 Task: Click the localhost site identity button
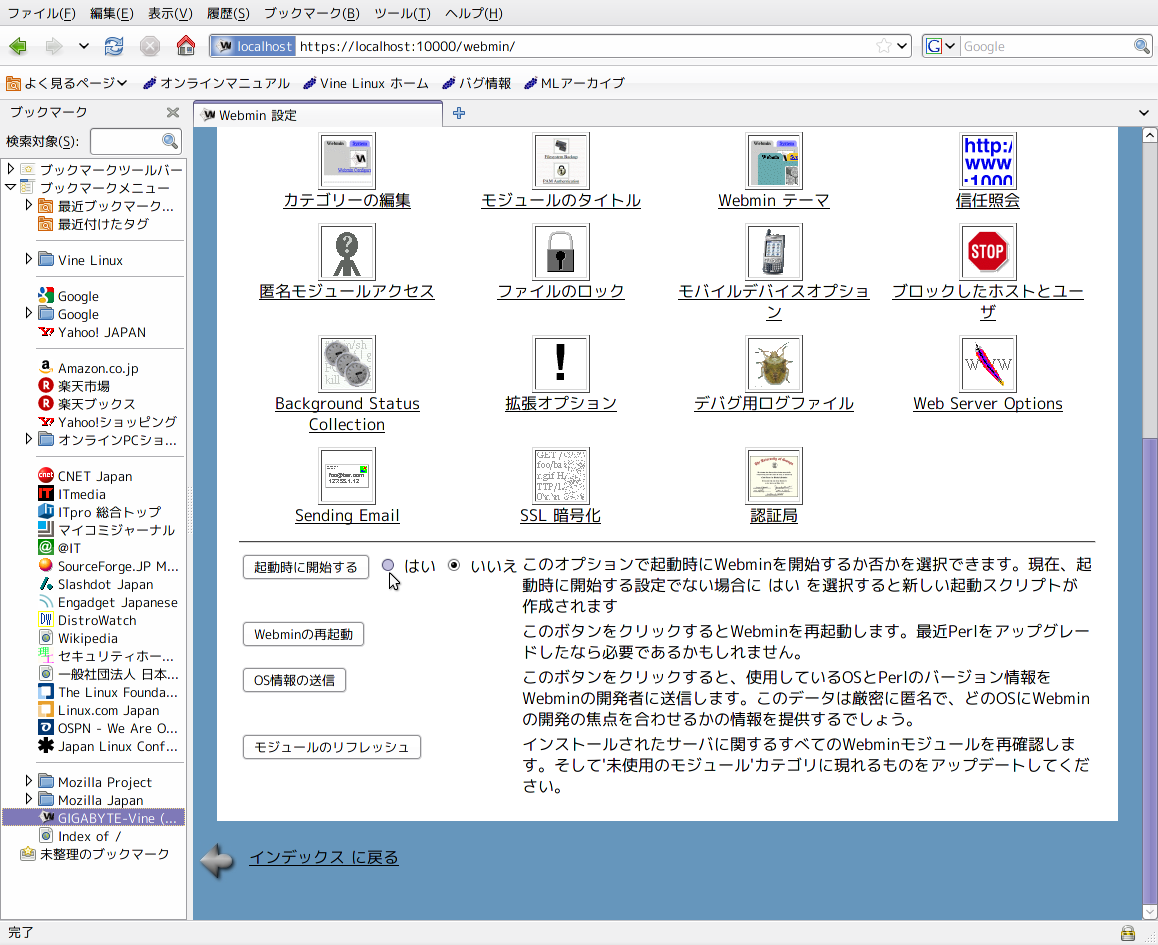(x=253, y=47)
